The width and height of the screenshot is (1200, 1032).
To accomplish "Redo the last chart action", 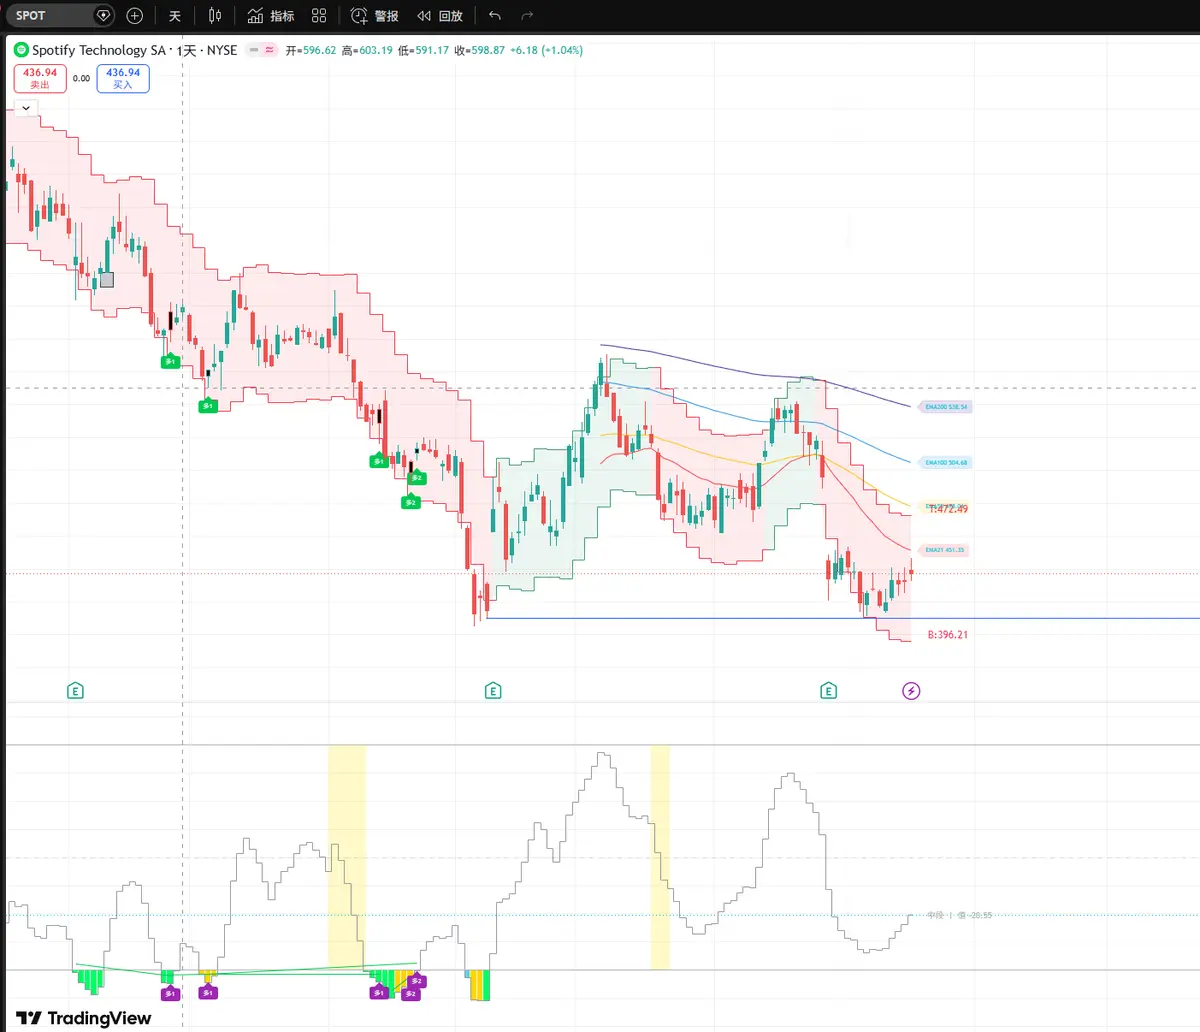I will pyautogui.click(x=527, y=16).
